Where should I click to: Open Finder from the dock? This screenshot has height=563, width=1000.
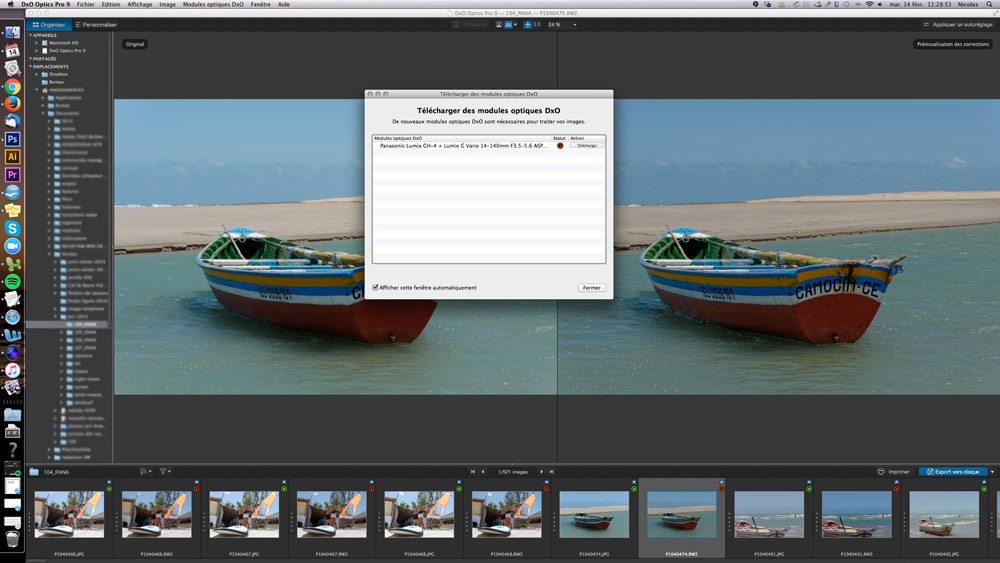[x=12, y=33]
